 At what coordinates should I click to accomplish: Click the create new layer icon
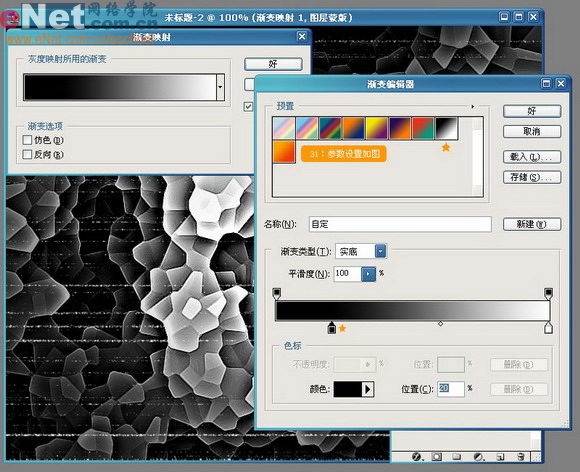pos(500,457)
